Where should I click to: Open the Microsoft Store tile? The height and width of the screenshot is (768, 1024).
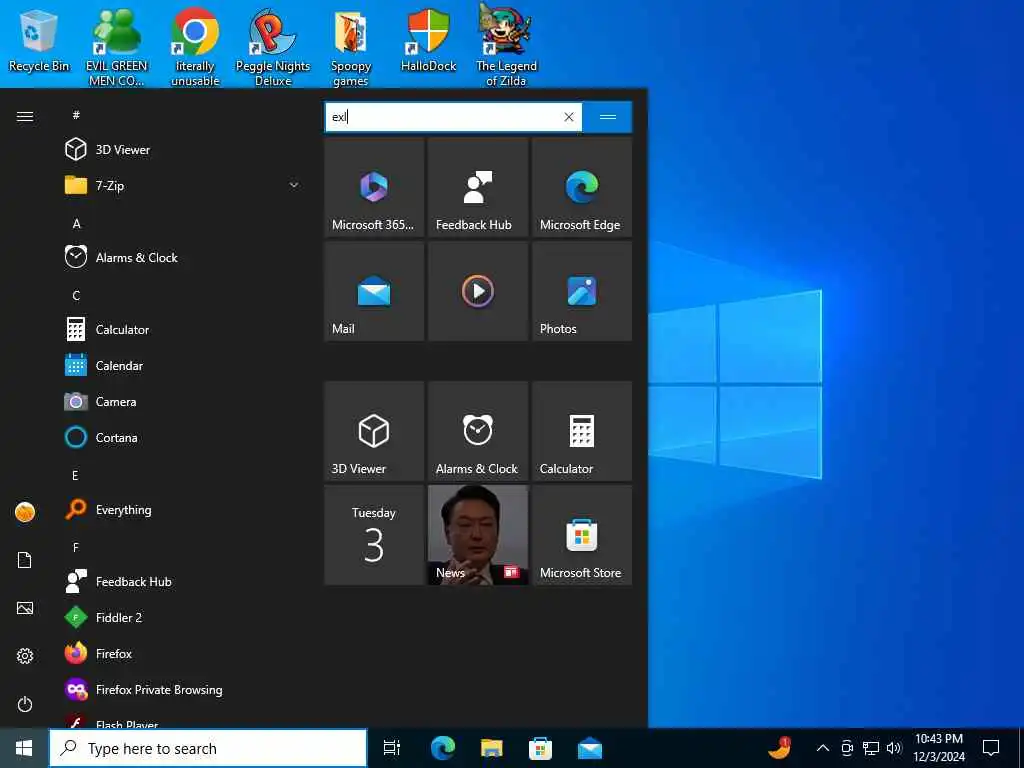click(582, 535)
